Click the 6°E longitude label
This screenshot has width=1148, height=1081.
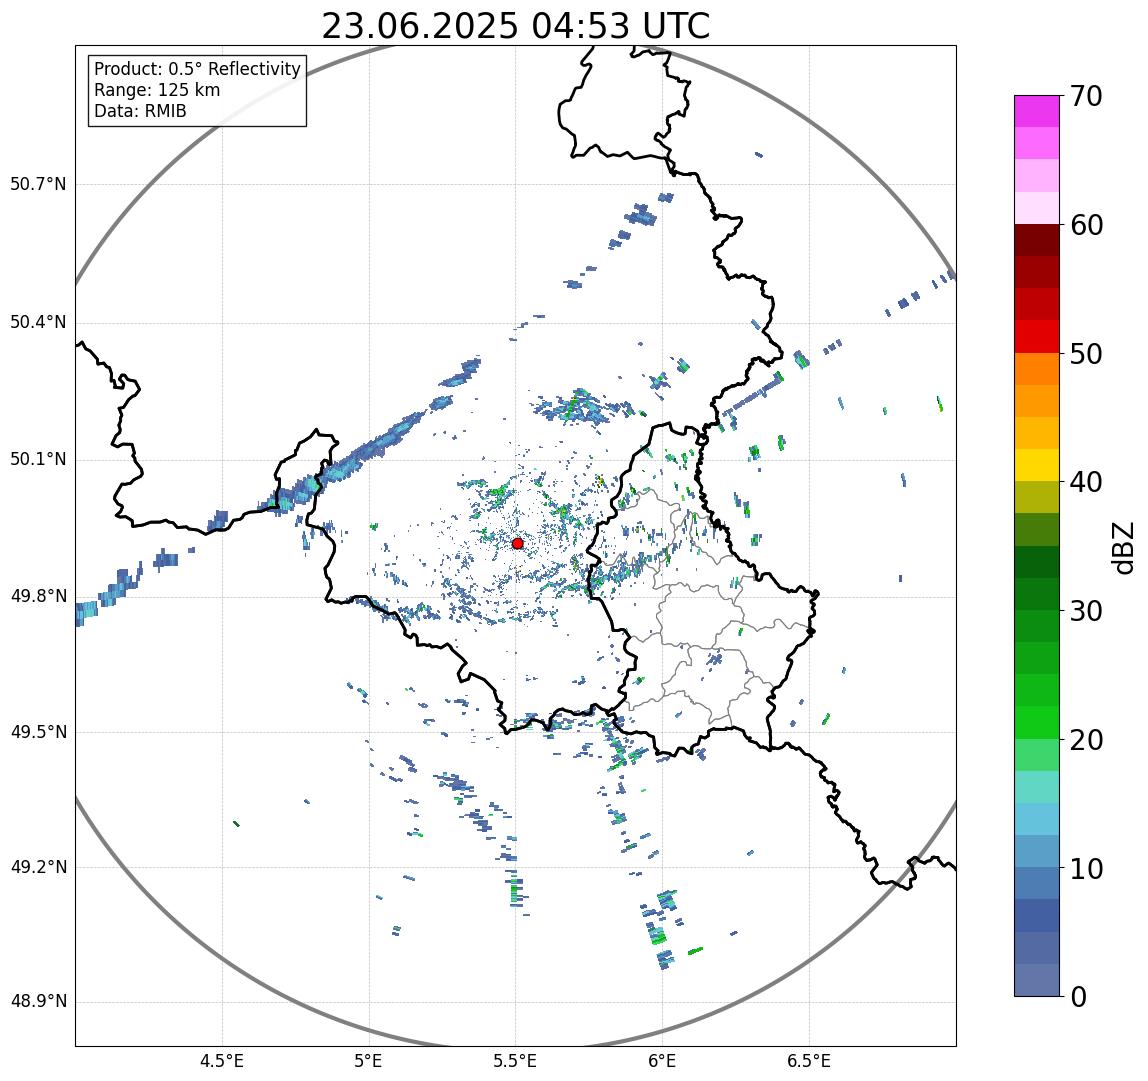[x=662, y=1061]
